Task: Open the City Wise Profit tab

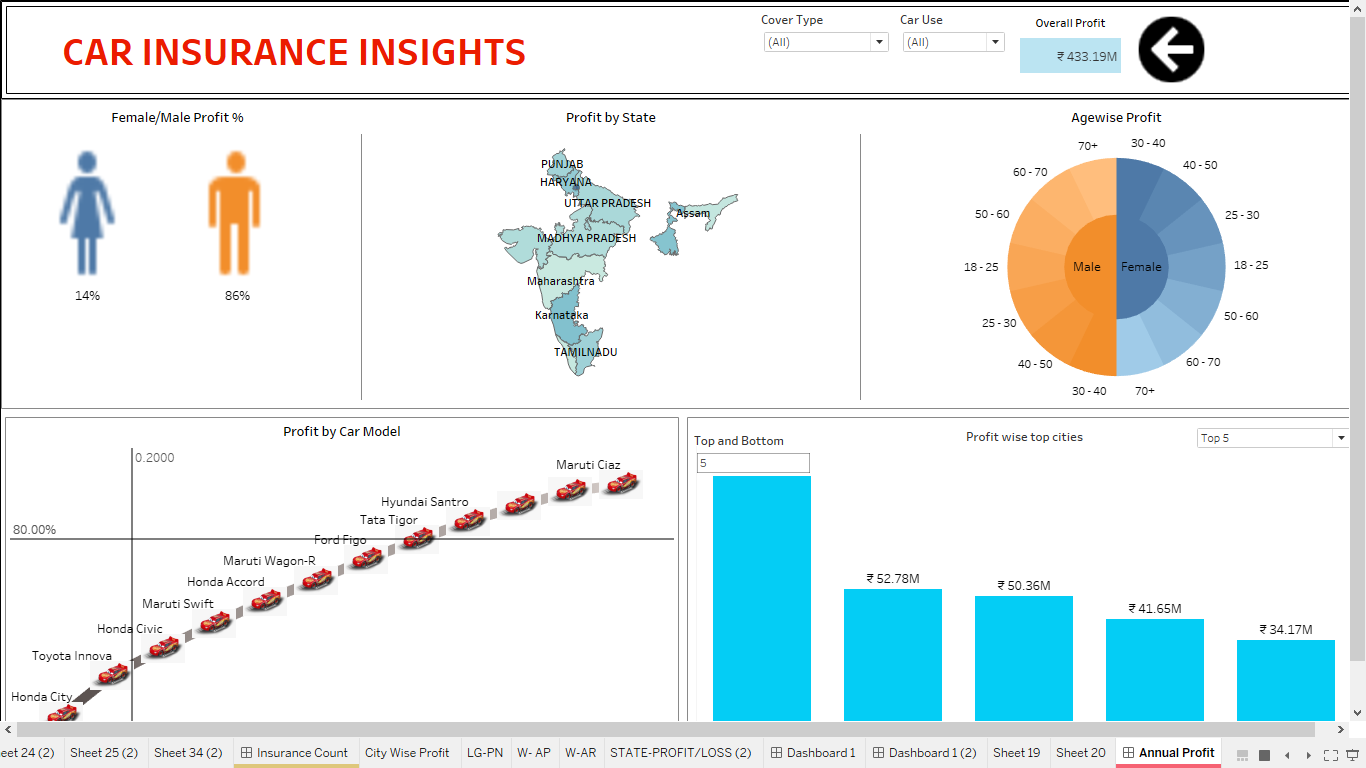Action: pyautogui.click(x=407, y=753)
